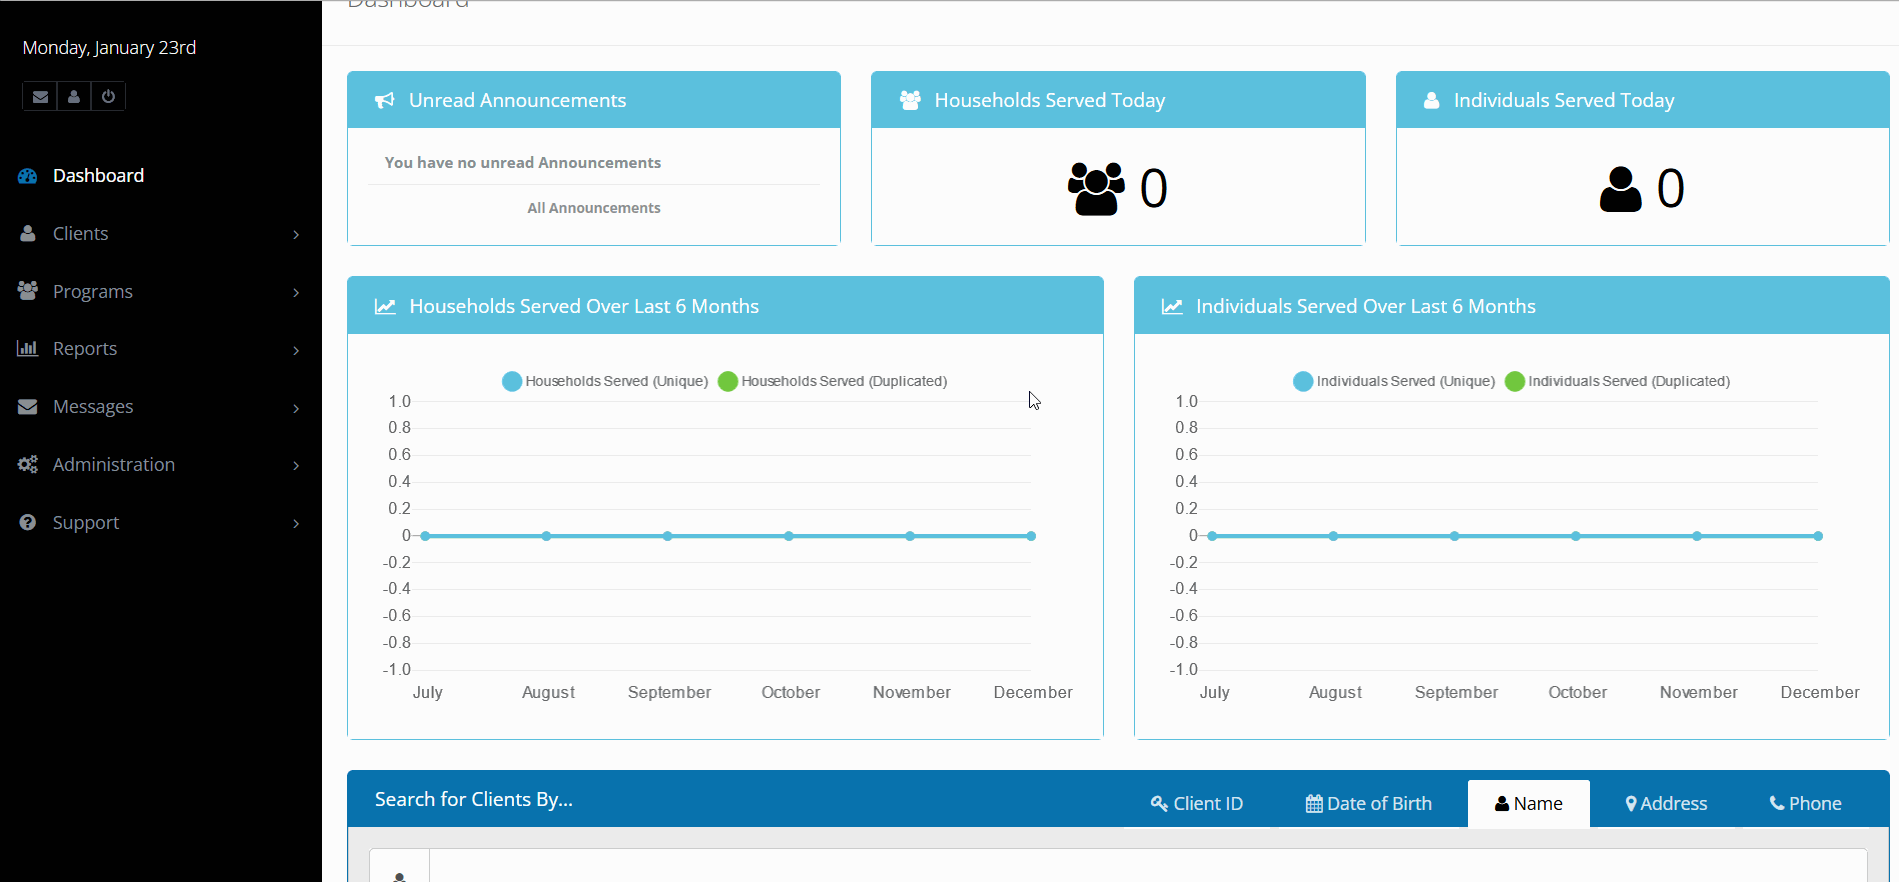The width and height of the screenshot is (1899, 882).
Task: Choose the Phone search tab
Action: (x=1805, y=804)
